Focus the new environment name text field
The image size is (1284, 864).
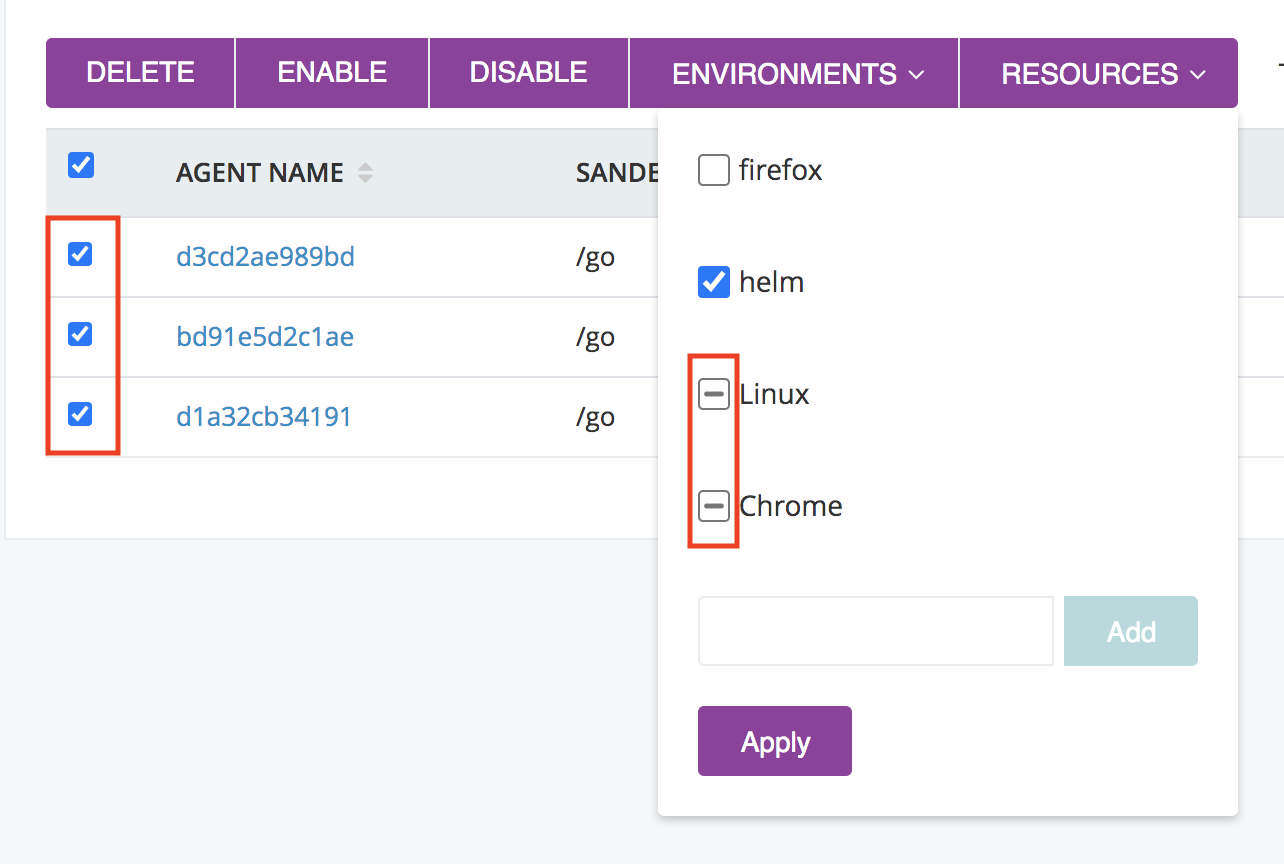[876, 632]
